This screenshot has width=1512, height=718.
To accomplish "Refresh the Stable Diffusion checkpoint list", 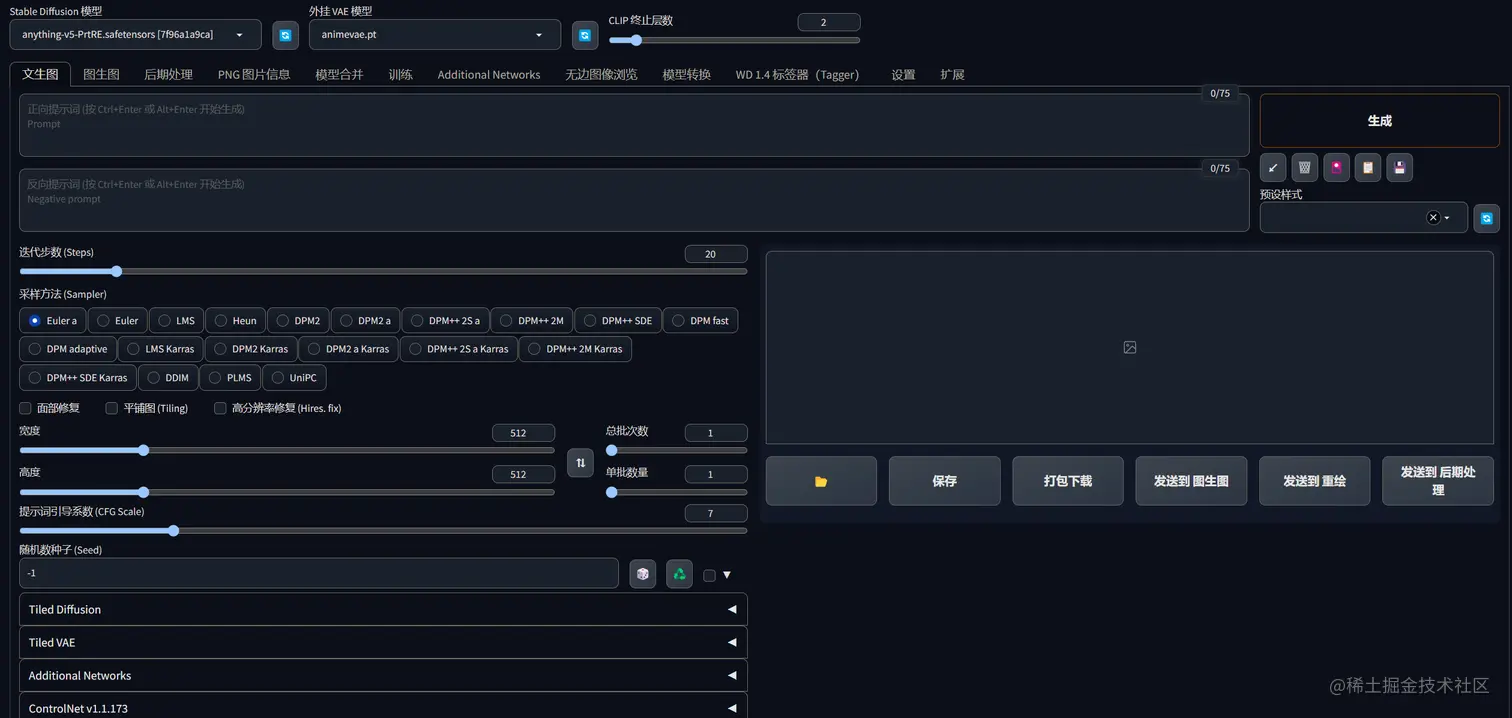I will click(x=285, y=35).
